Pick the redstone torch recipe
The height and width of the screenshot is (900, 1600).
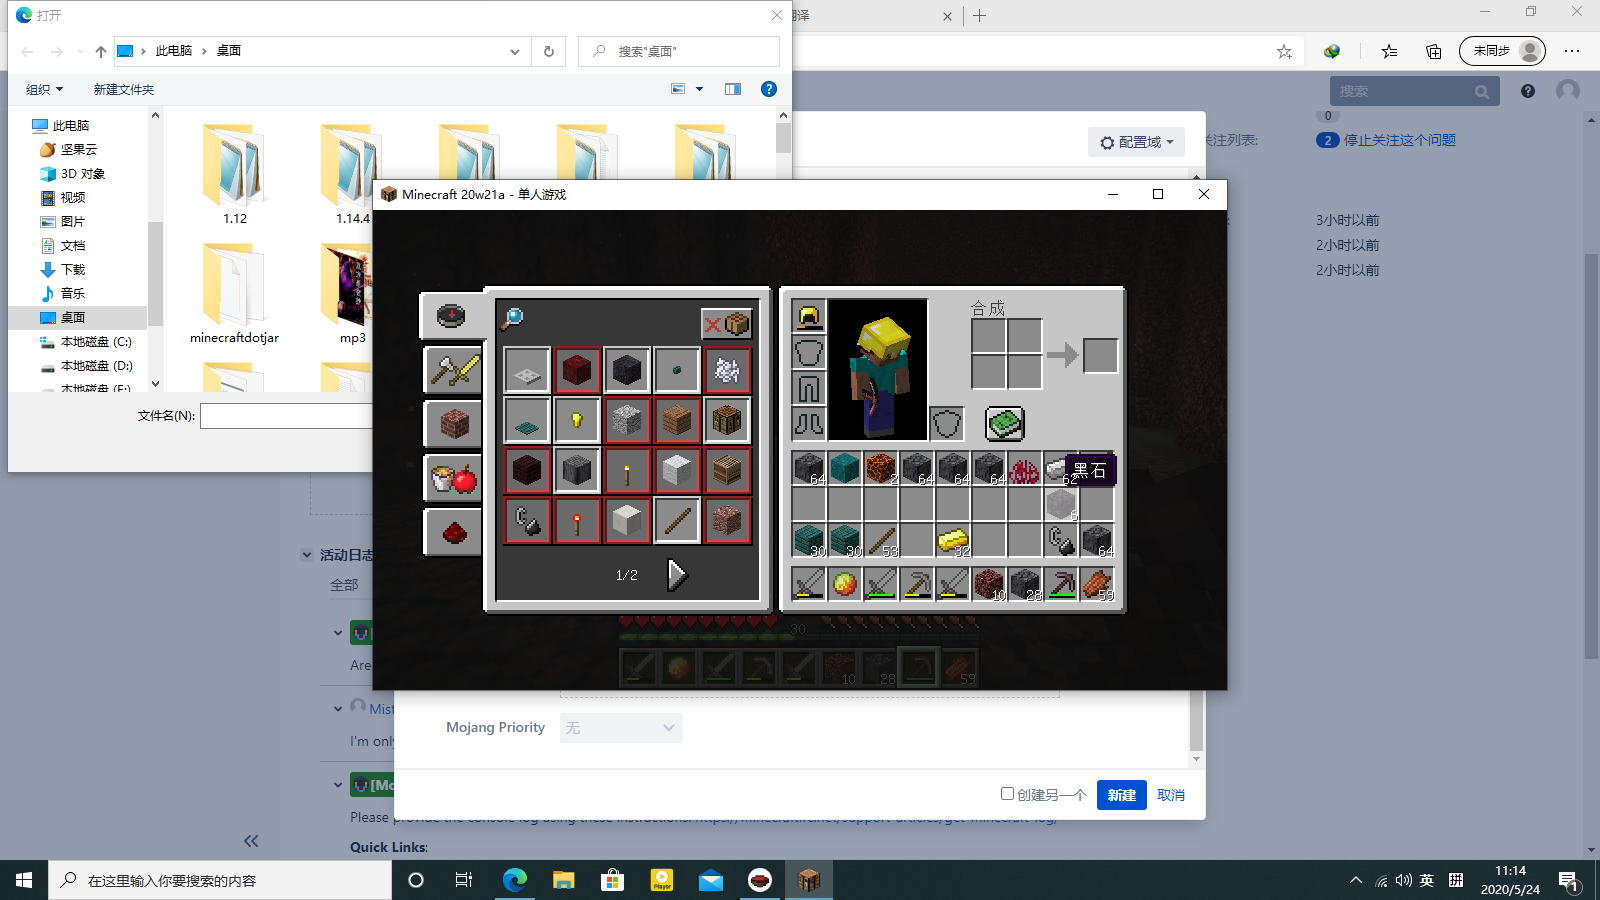[x=577, y=520]
